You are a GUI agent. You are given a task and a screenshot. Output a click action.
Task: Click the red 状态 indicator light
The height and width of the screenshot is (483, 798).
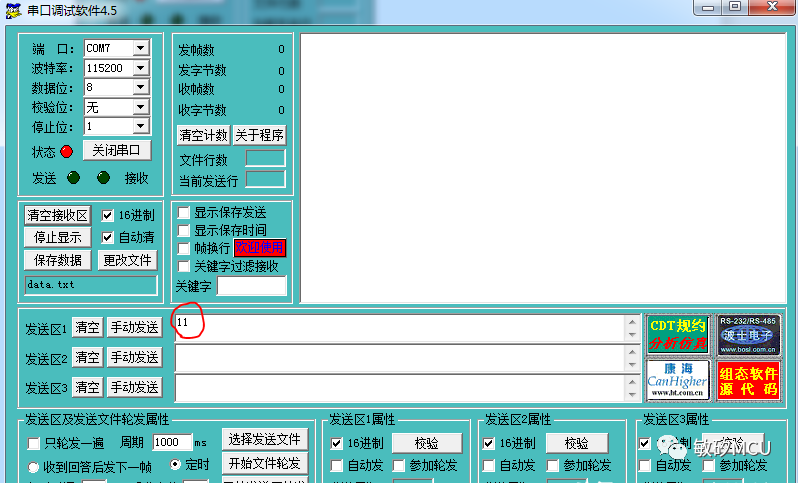click(67, 152)
